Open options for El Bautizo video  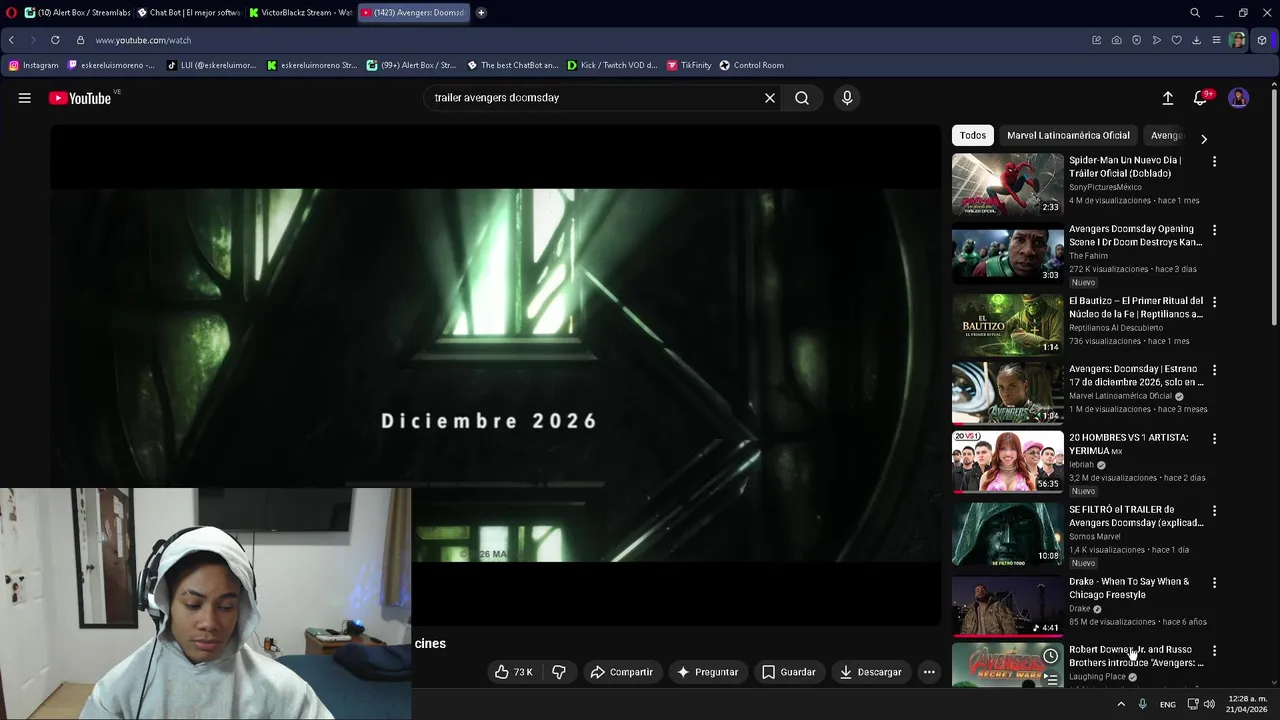(x=1215, y=301)
